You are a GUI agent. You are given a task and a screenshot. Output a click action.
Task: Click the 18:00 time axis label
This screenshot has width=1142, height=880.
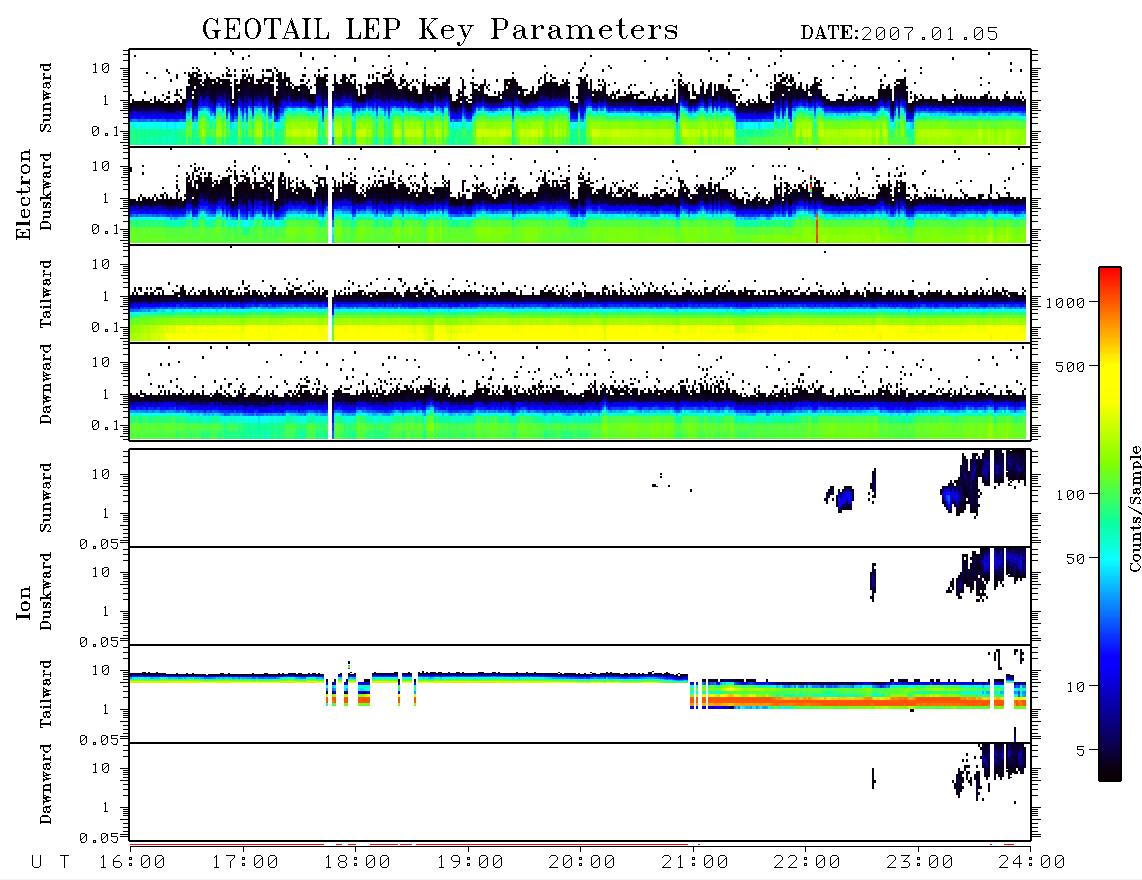pyautogui.click(x=357, y=863)
